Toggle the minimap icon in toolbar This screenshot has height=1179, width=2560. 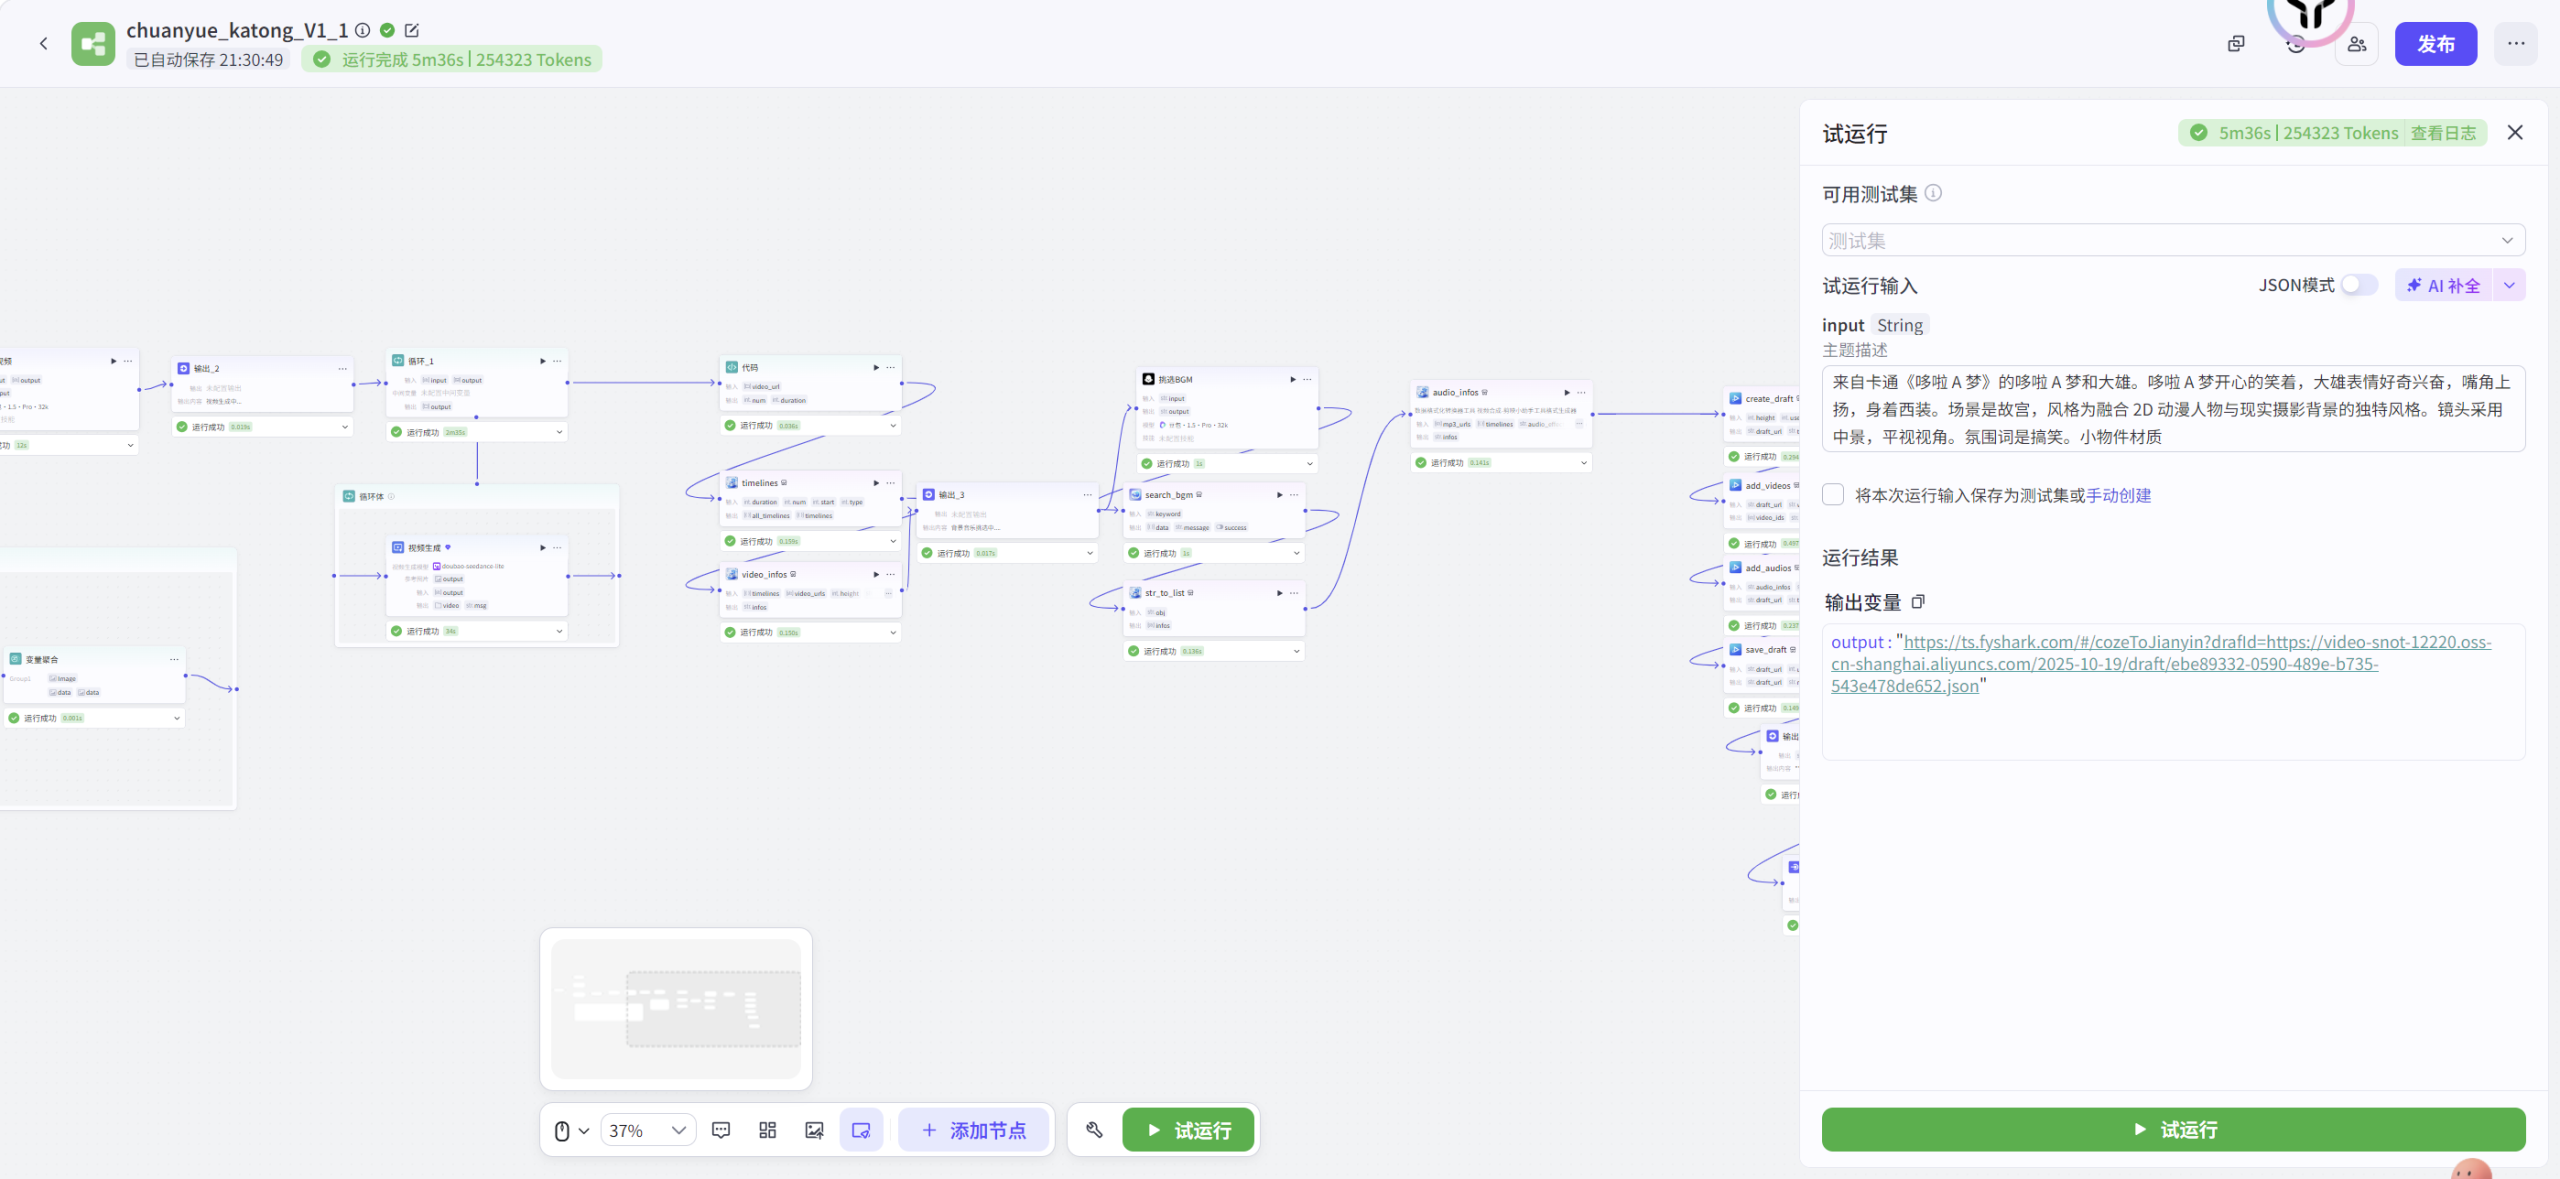[x=861, y=1130]
